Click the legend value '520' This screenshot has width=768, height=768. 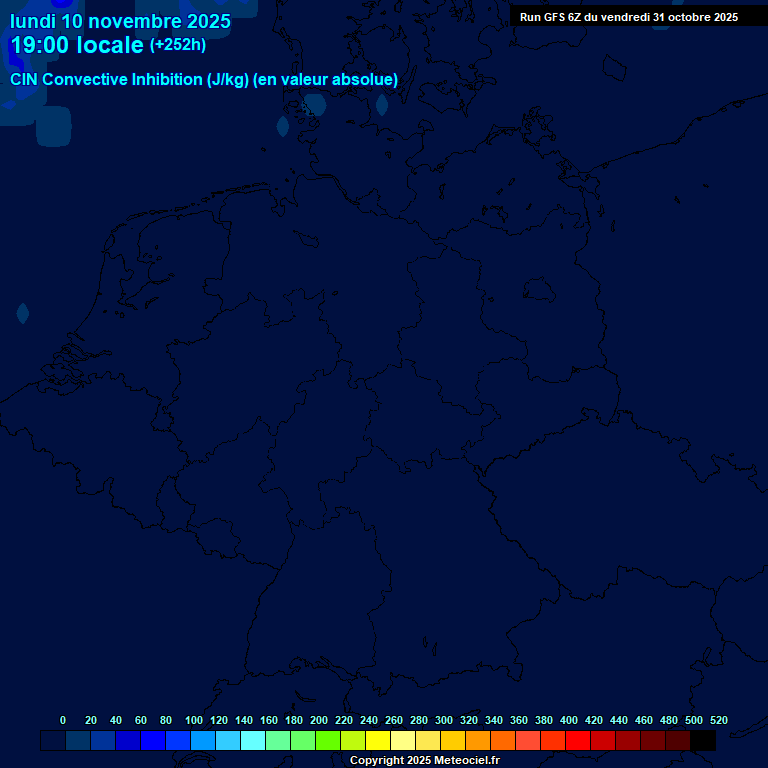tap(719, 720)
